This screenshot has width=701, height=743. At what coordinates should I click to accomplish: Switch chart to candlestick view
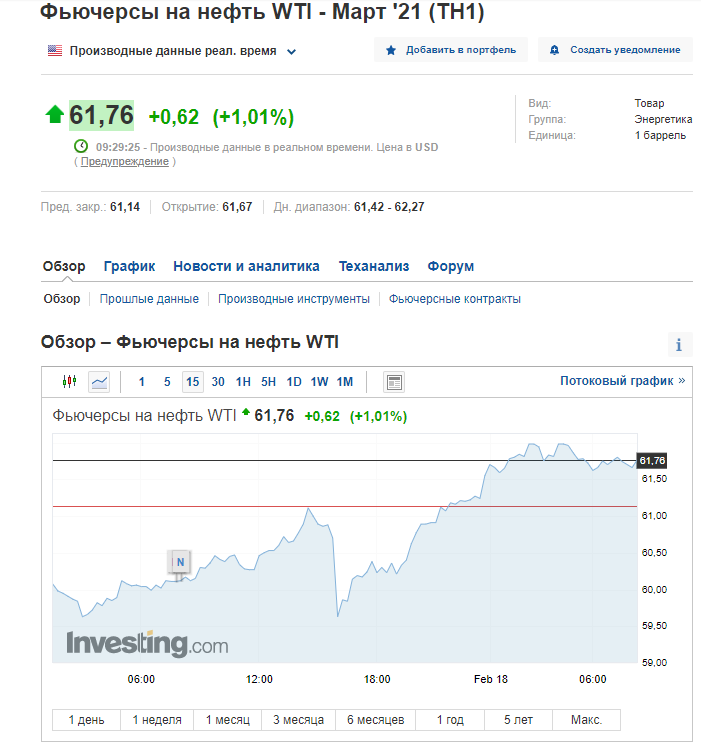click(69, 382)
